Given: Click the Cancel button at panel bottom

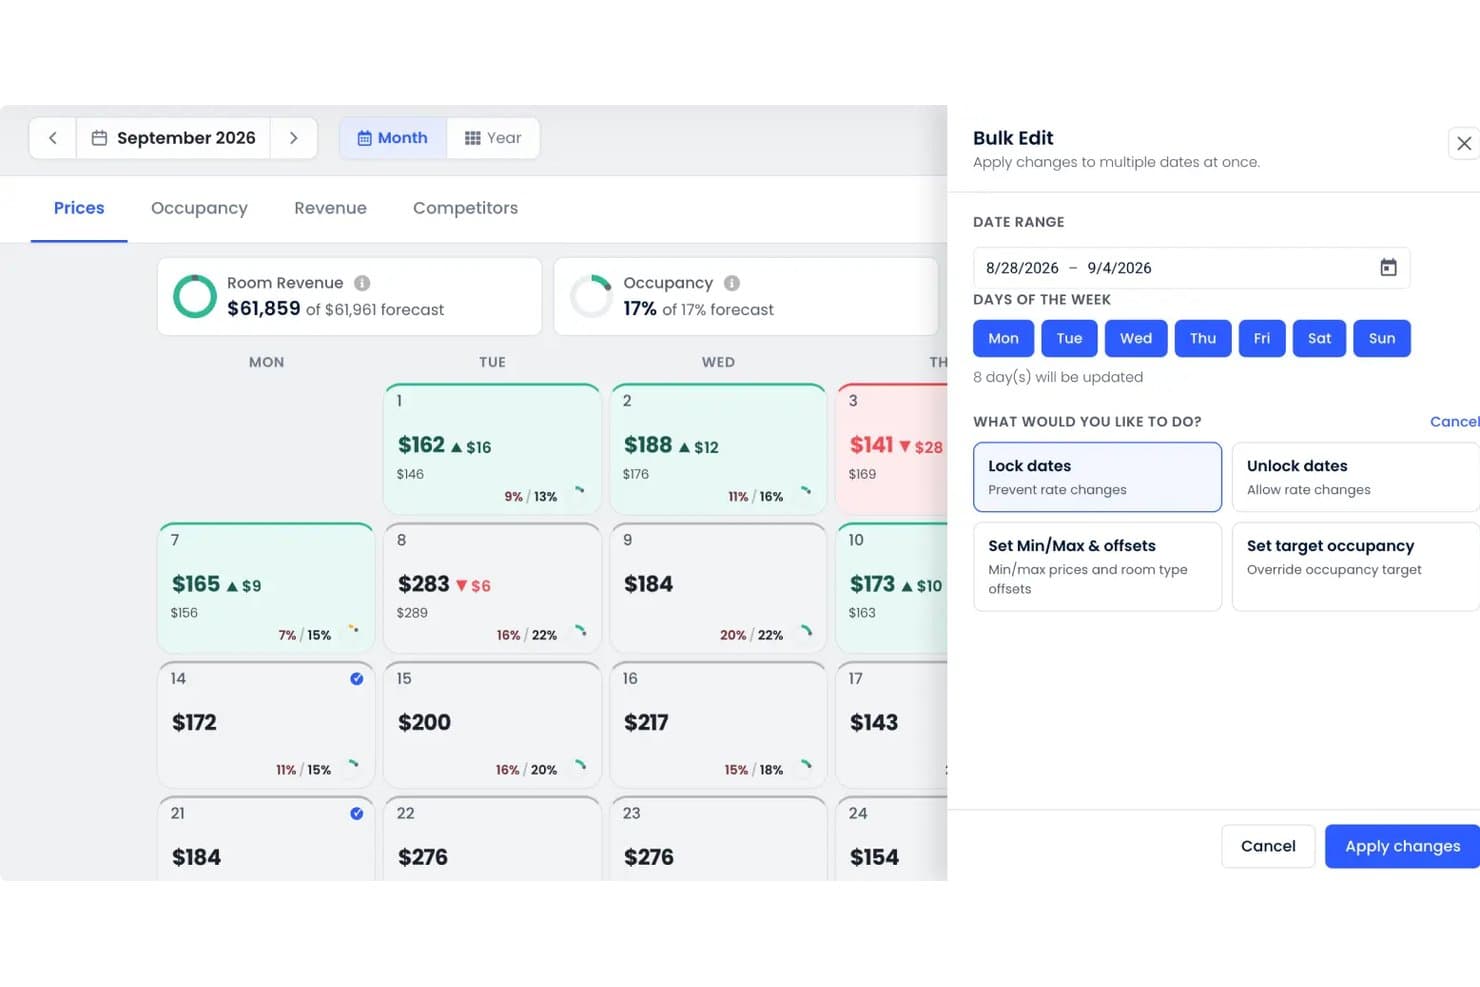Looking at the screenshot, I should [1268, 846].
